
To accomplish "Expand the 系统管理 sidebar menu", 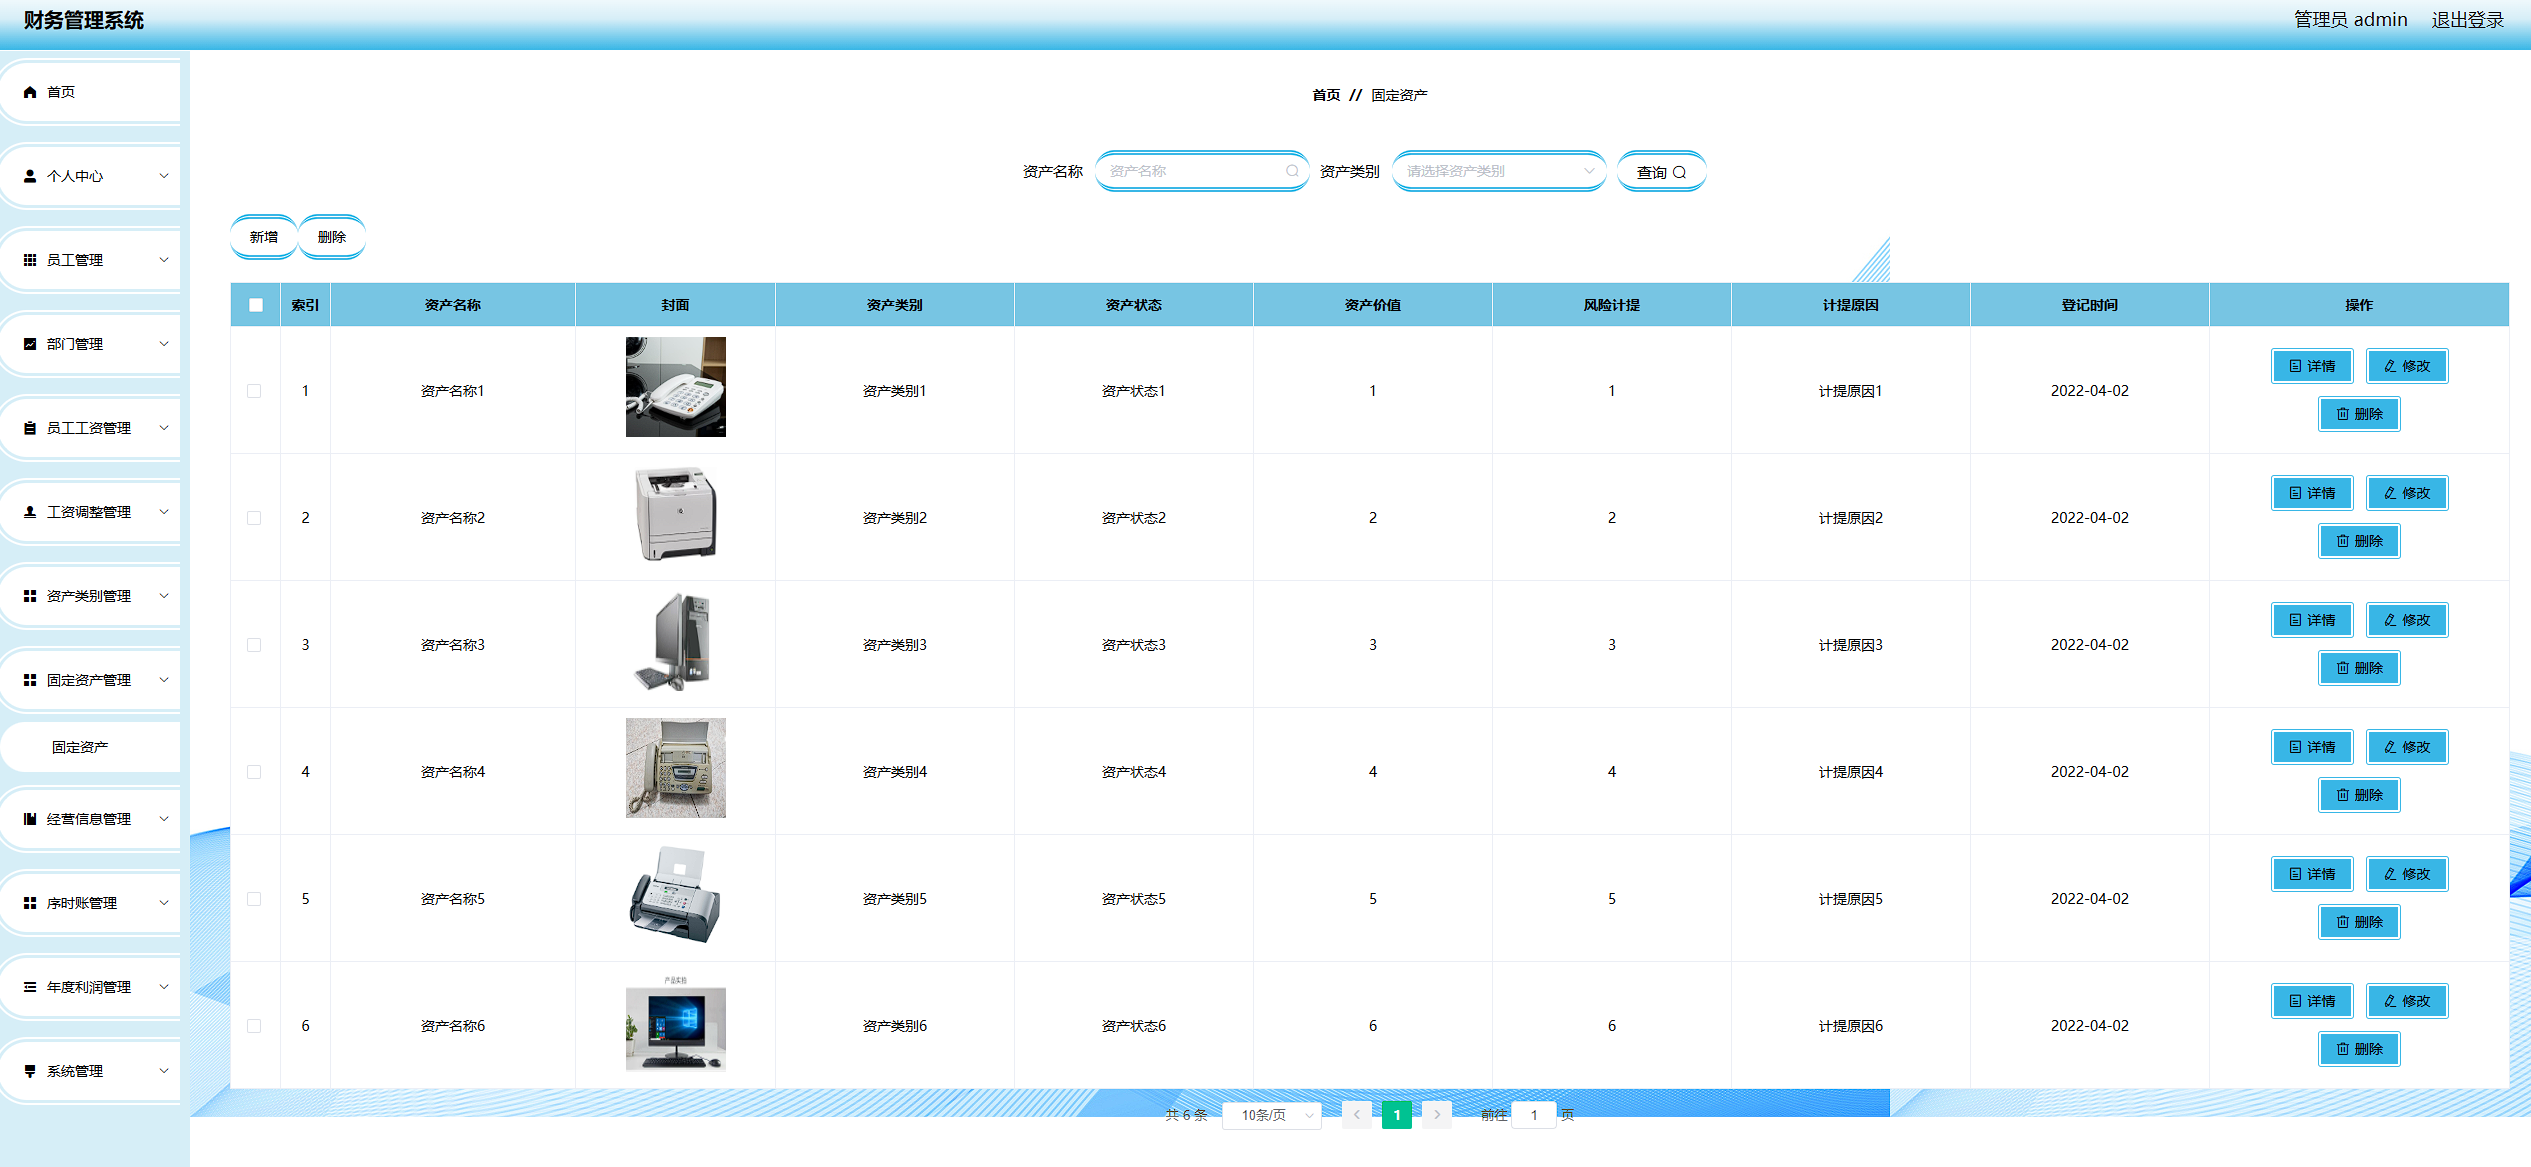I will [90, 1071].
